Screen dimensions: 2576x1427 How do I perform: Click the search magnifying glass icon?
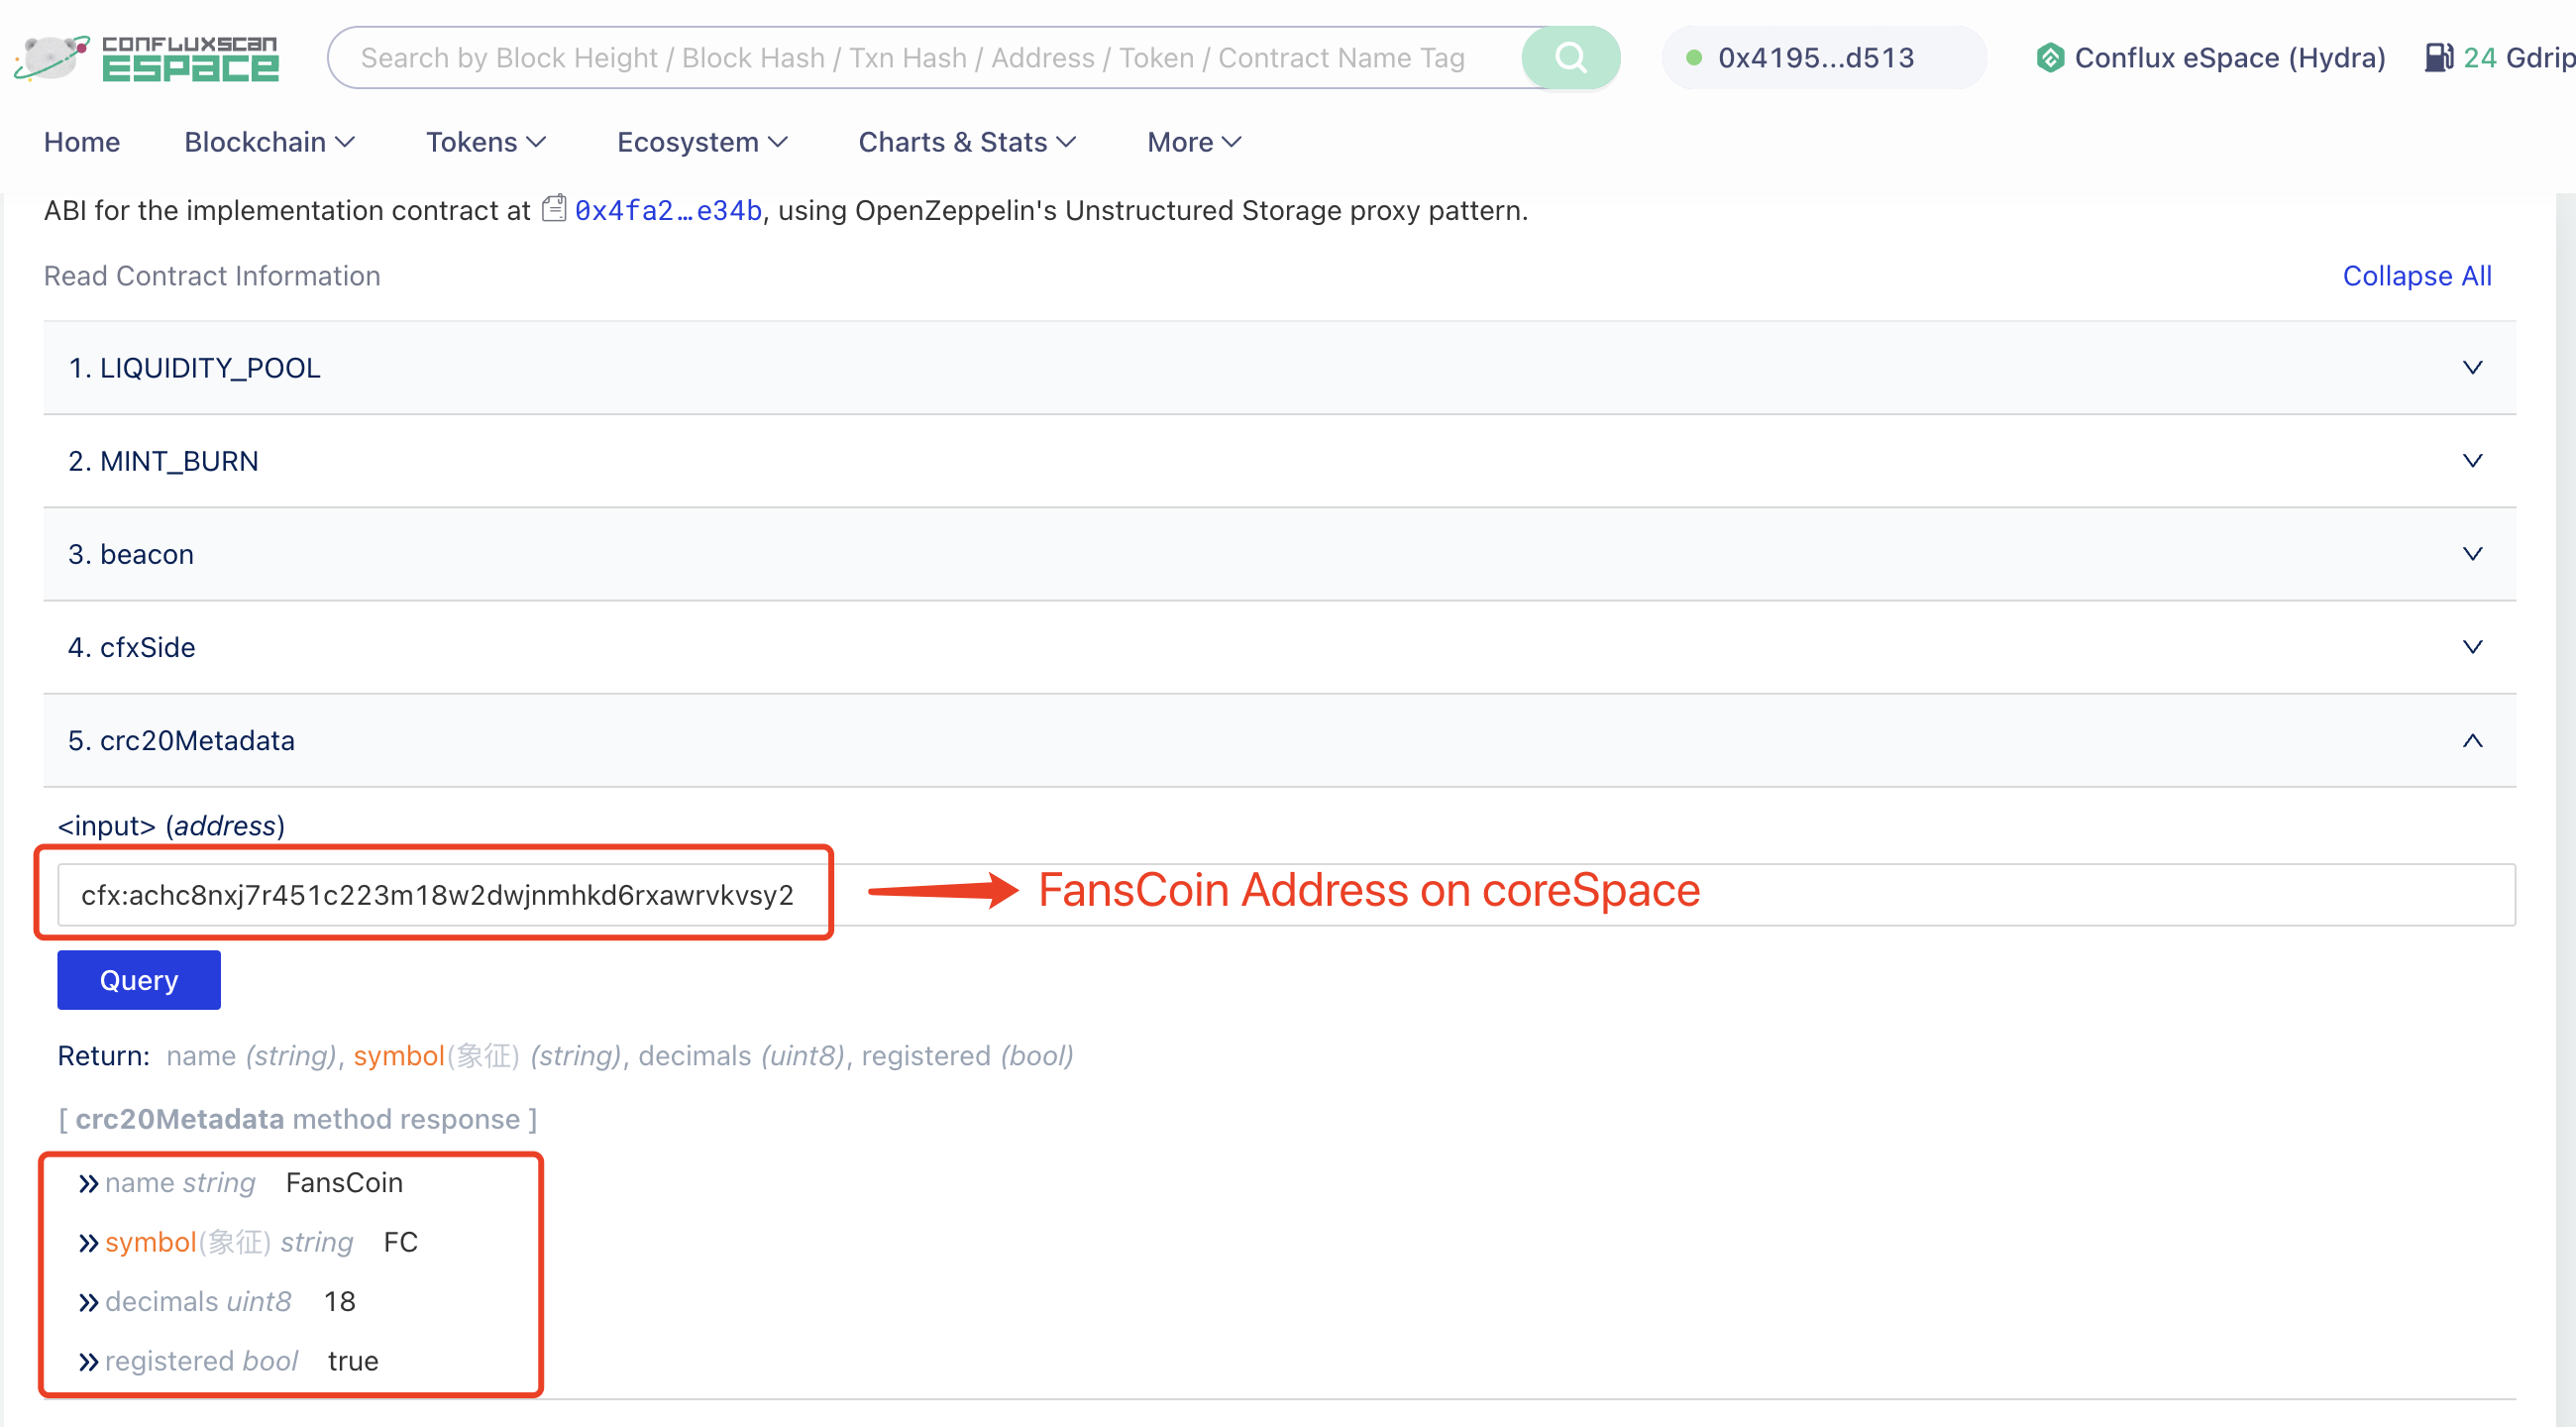(x=1569, y=58)
